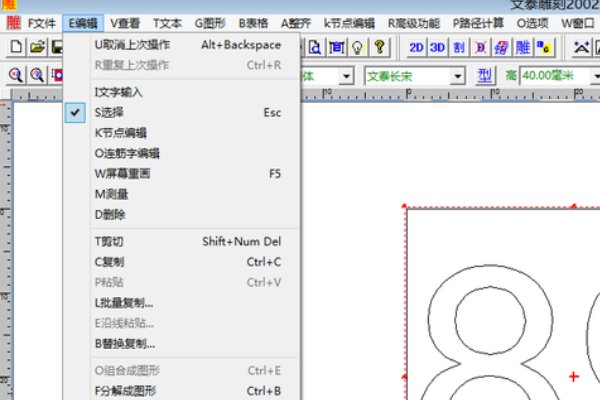
Task: Open the k节点编辑 menu in menu bar
Action: coord(349,23)
